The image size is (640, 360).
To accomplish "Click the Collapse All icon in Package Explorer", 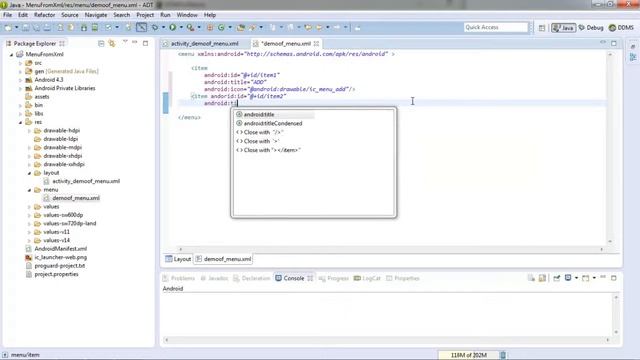I will 101,43.
